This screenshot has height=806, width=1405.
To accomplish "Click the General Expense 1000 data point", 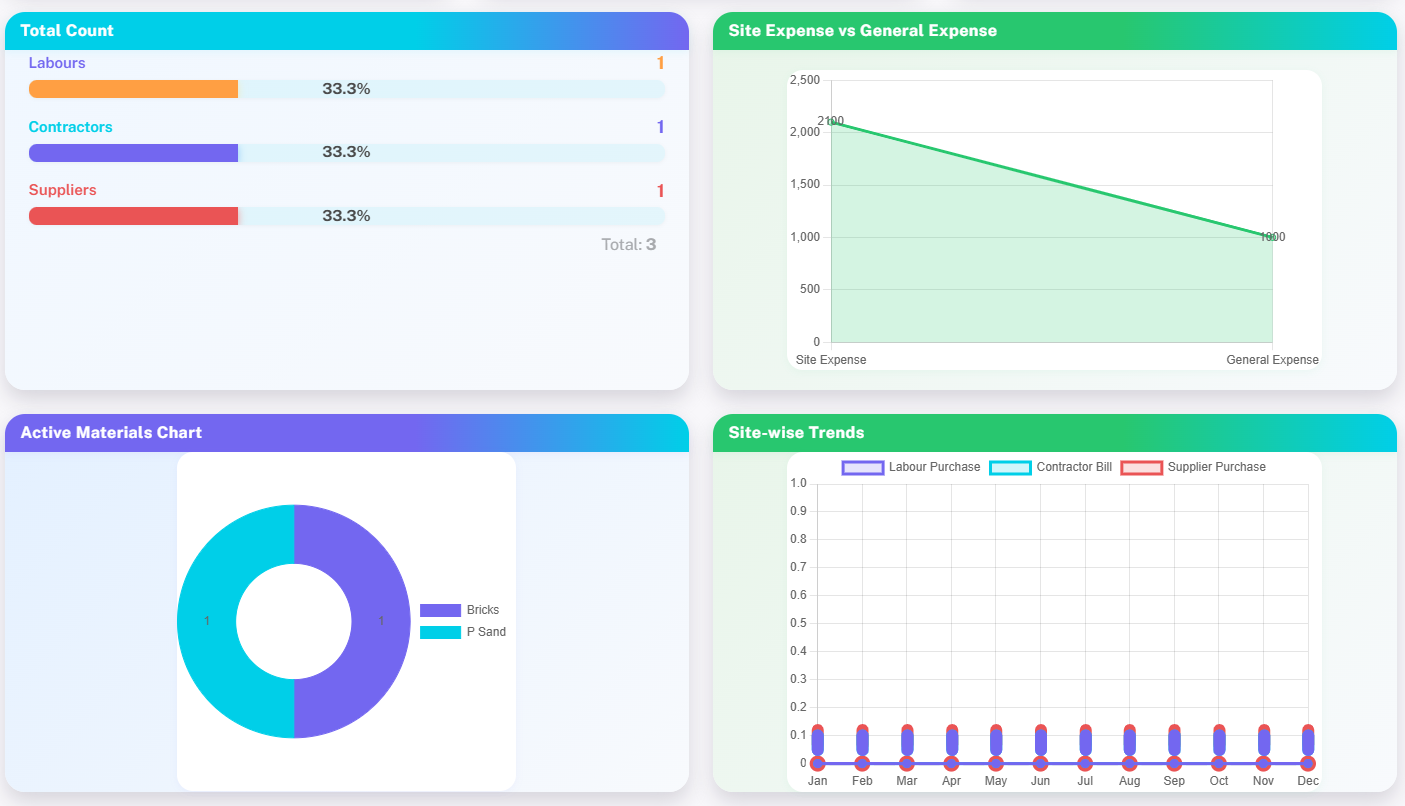I will click(x=1272, y=237).
